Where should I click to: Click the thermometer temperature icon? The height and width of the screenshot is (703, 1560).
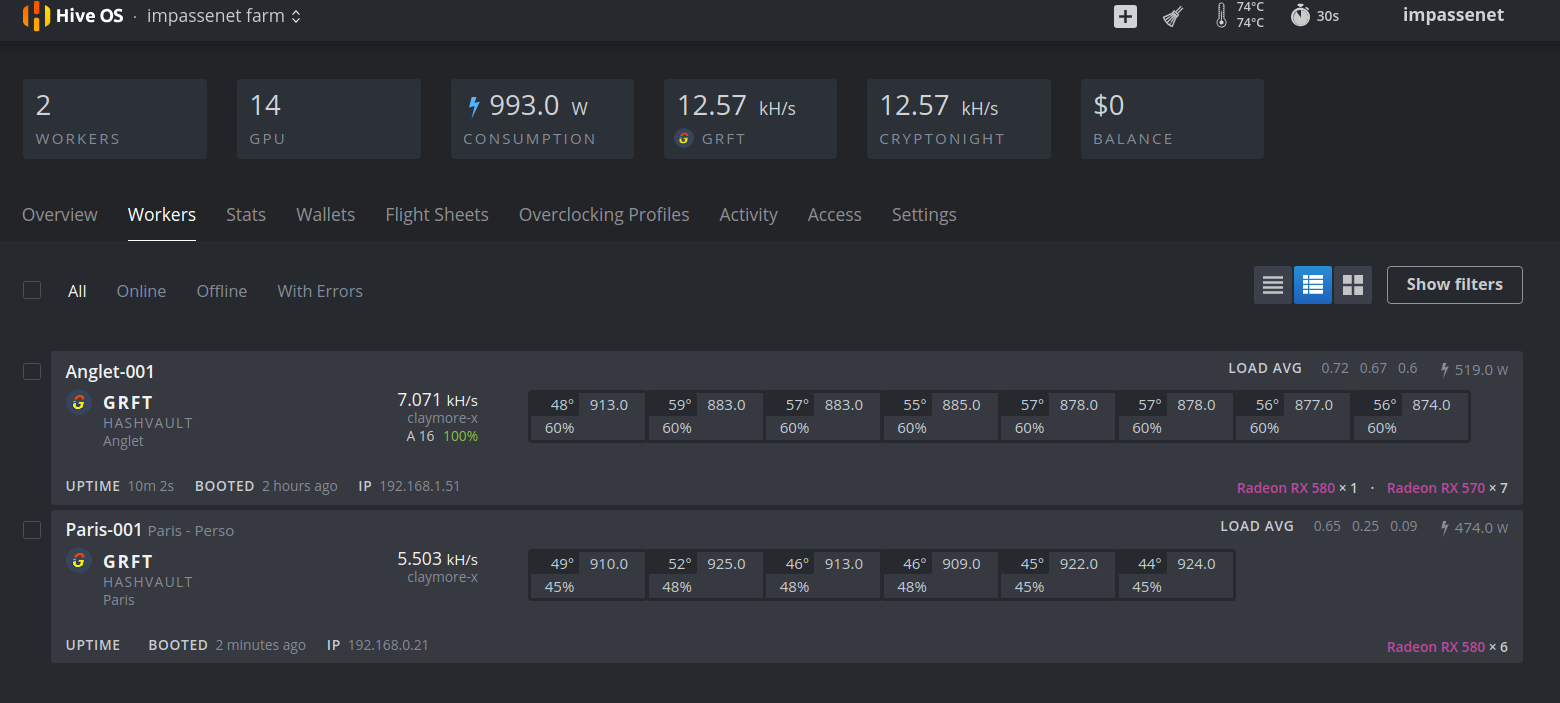click(1221, 15)
